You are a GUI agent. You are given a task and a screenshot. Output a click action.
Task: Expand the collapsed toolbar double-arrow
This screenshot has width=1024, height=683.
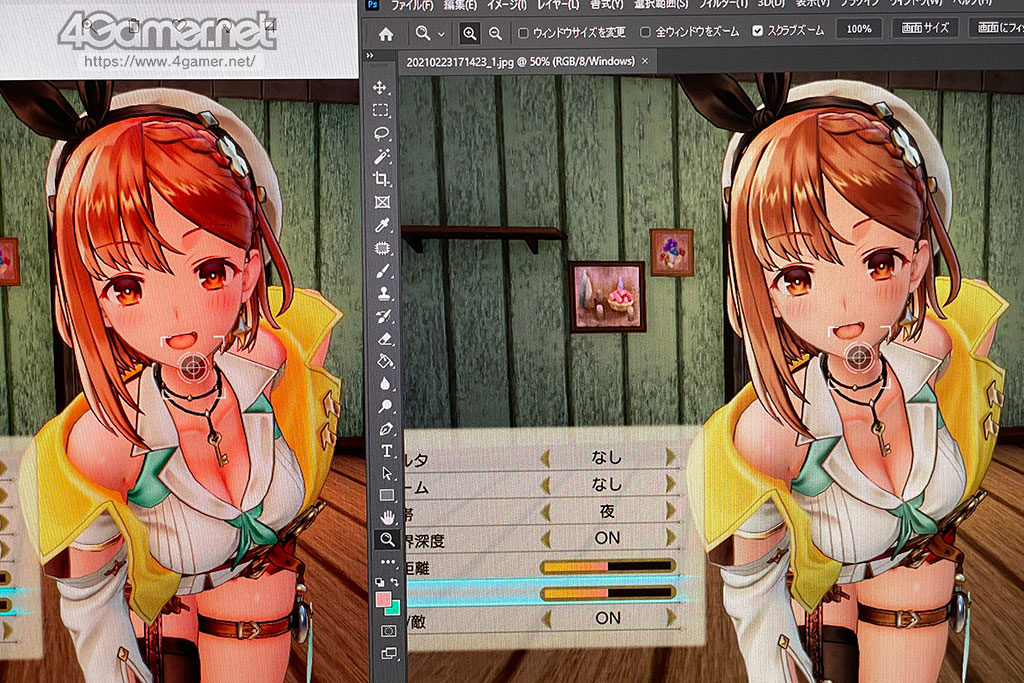coord(370,57)
